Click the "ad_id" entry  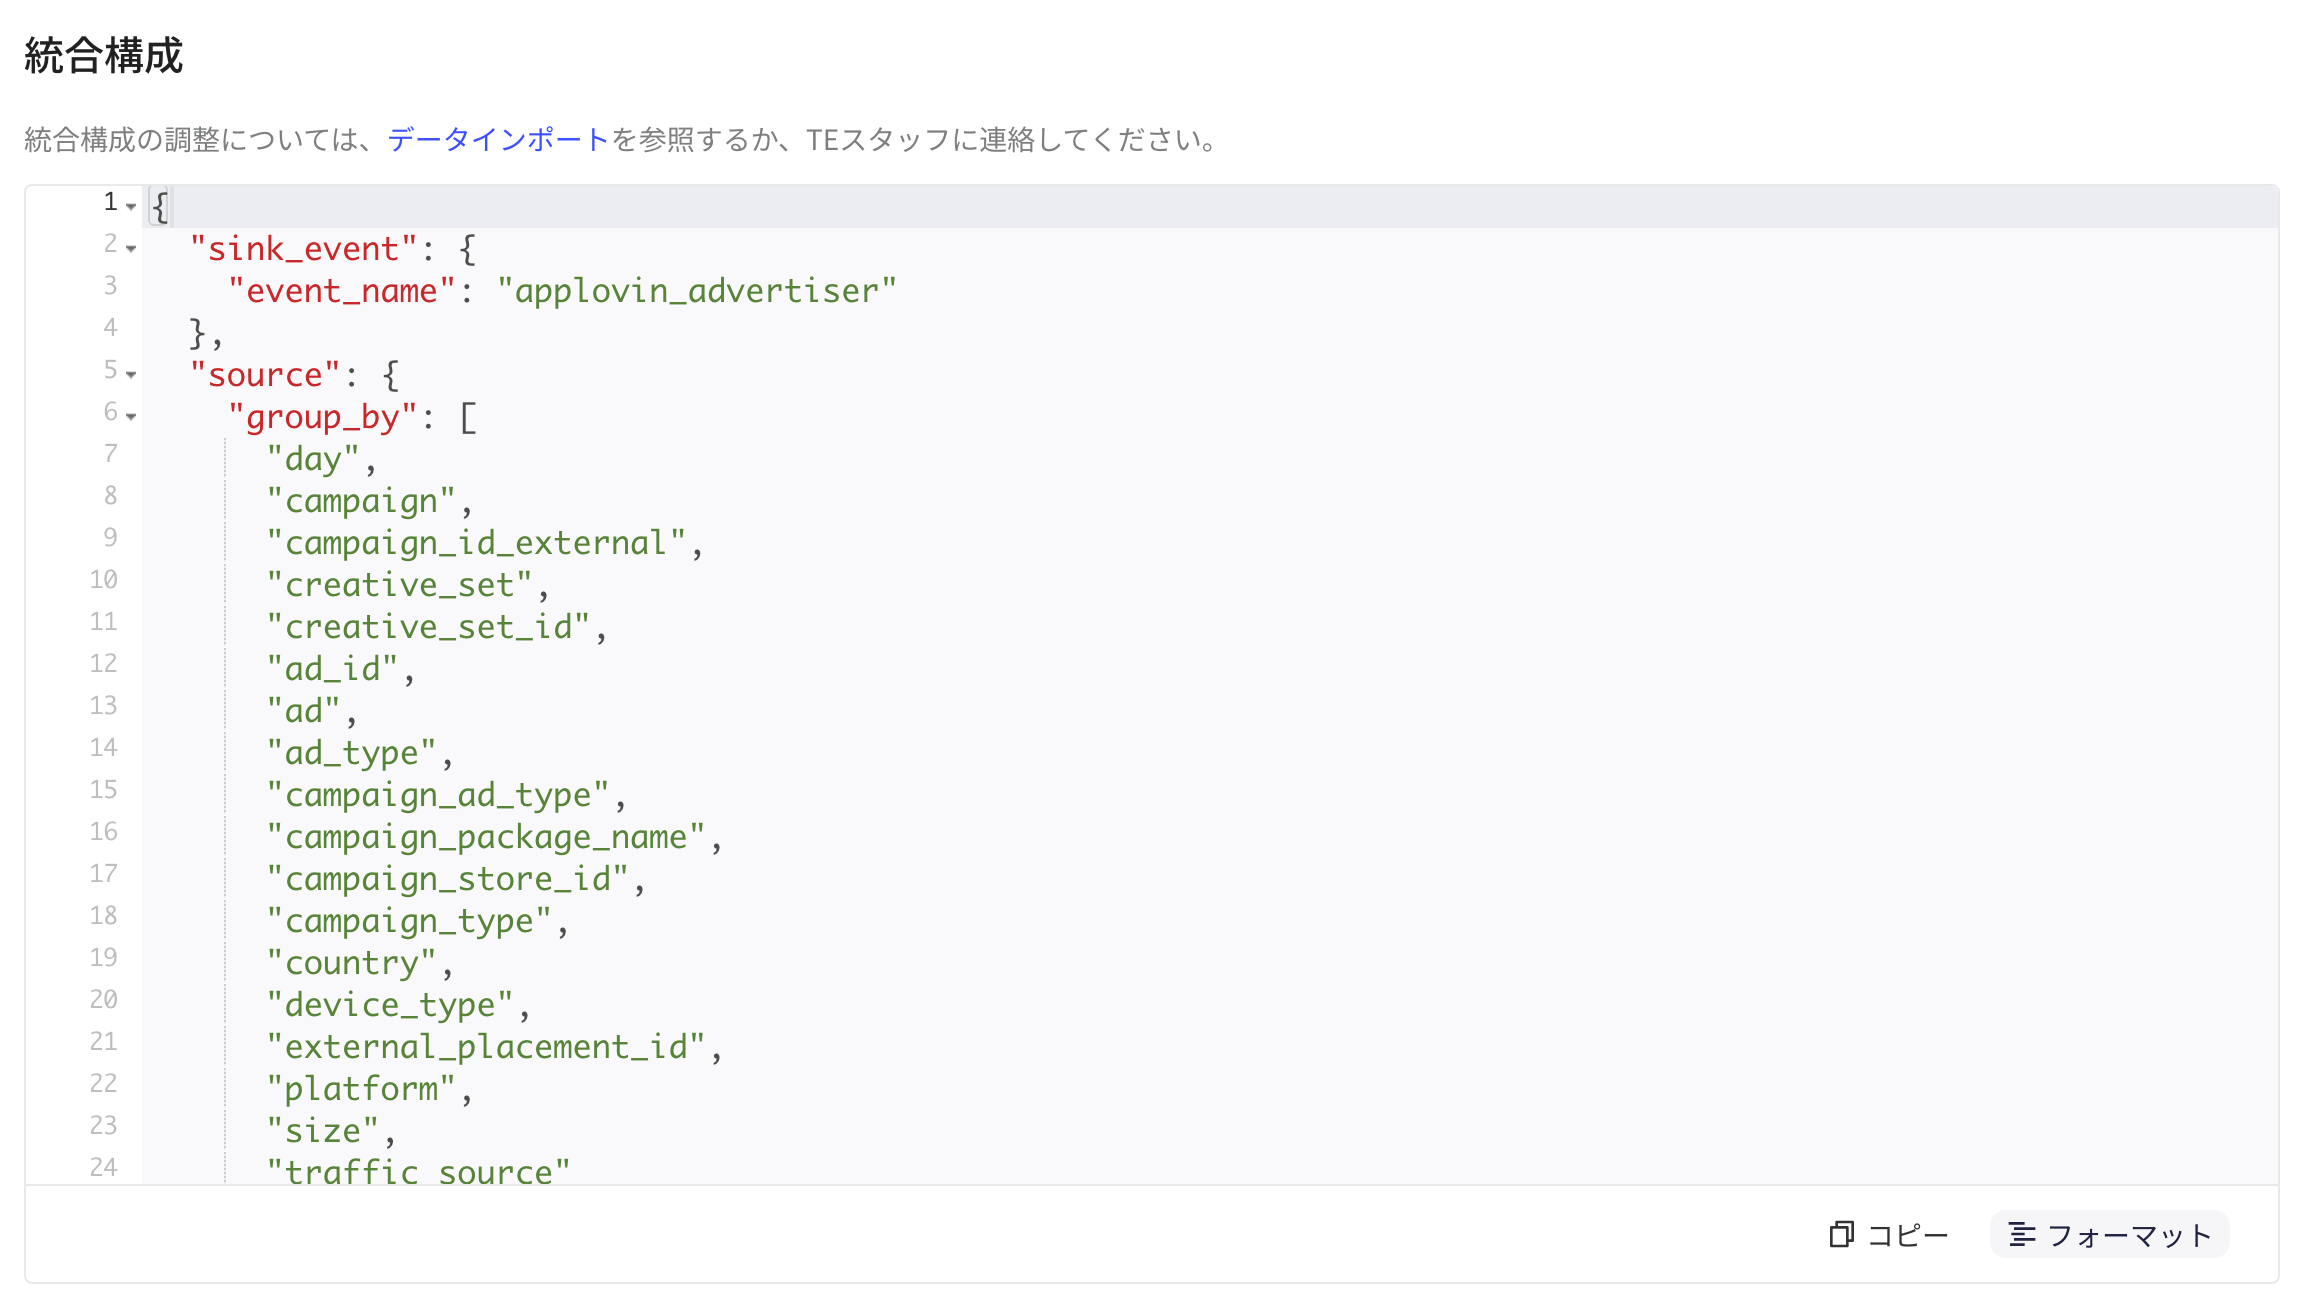[332, 669]
